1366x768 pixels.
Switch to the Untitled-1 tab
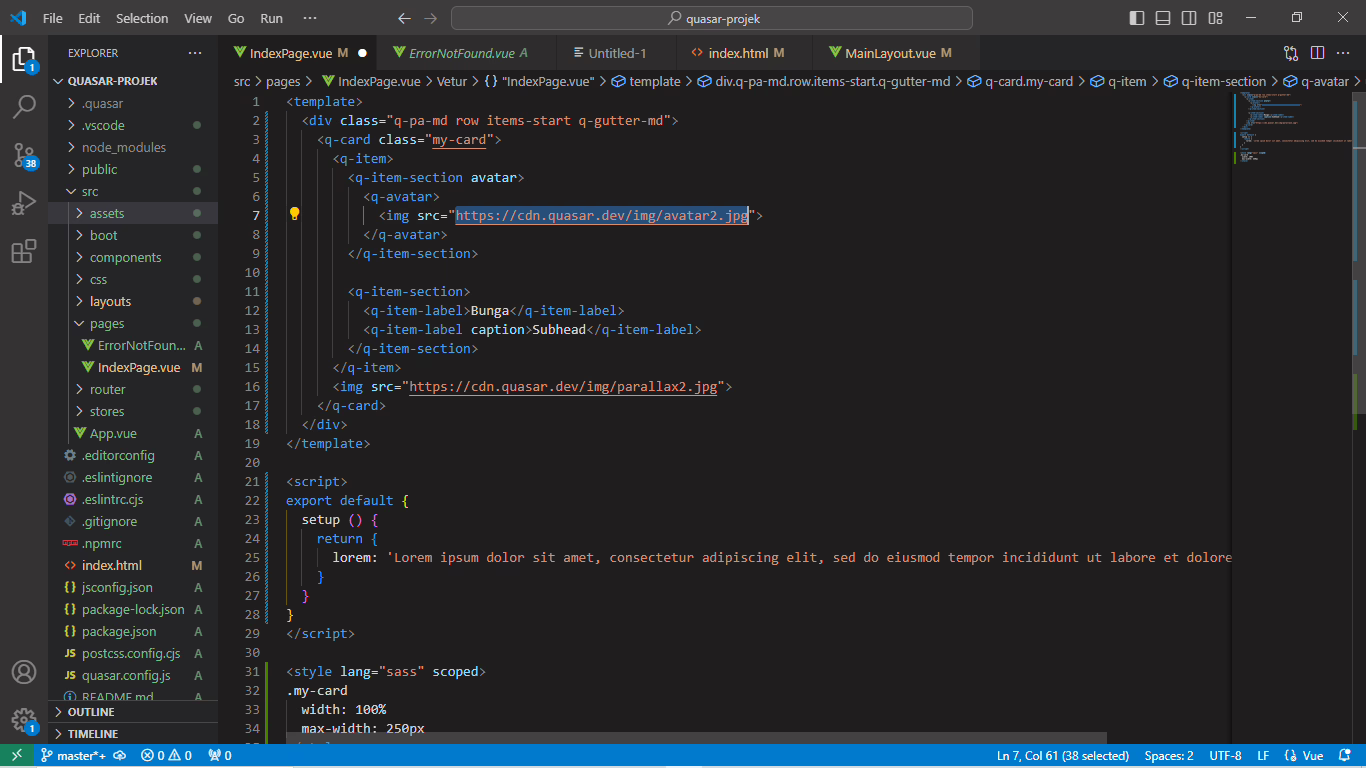pos(617,53)
